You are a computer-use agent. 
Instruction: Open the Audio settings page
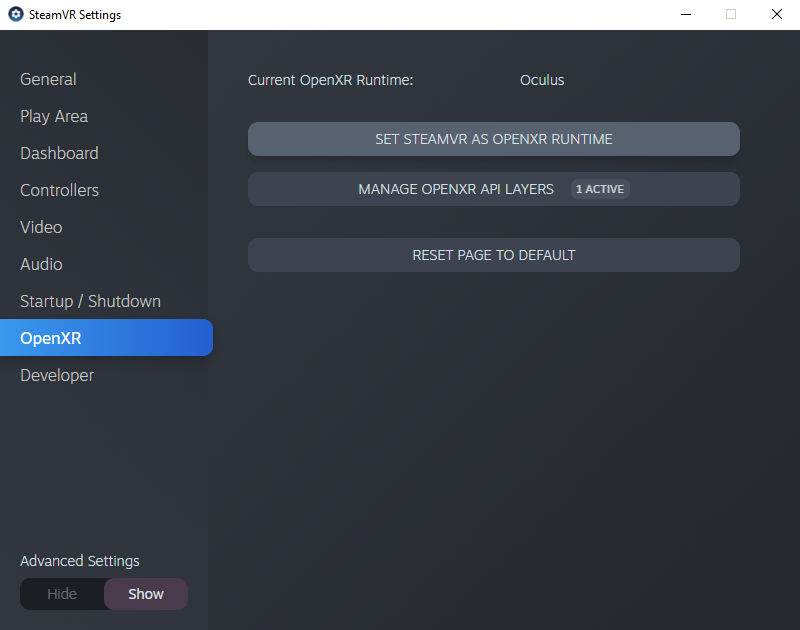(x=41, y=264)
